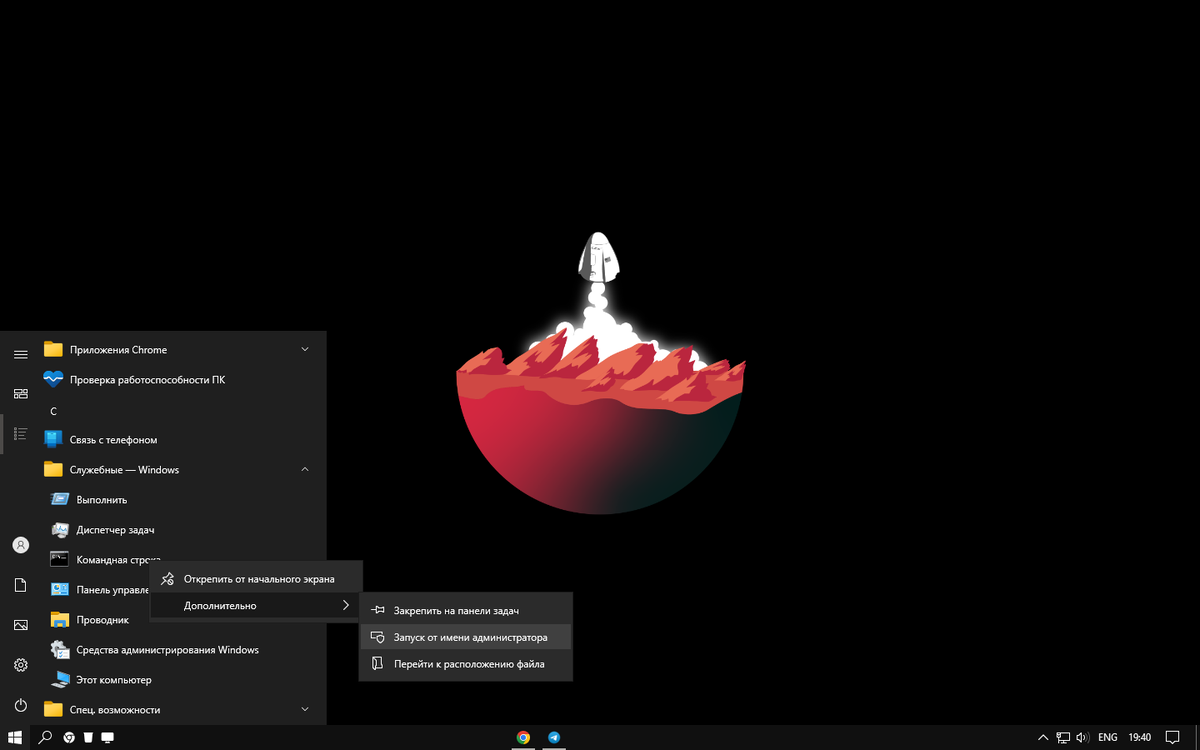Change the ENG input language
Image resolution: width=1200 pixels, height=750 pixels.
tap(1107, 737)
